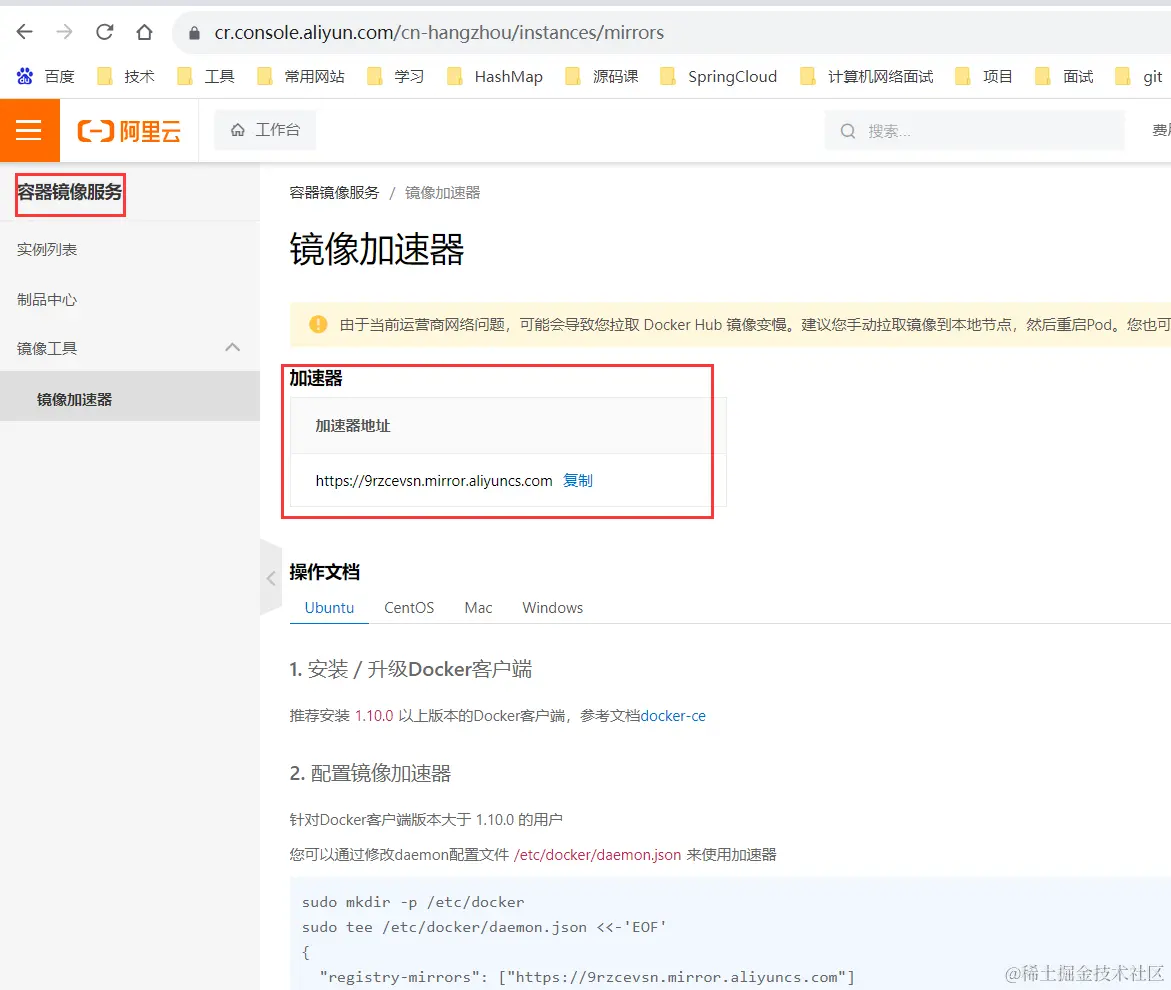Click the sudo mkdir -p /etc/docker code line
The height and width of the screenshot is (990, 1171).
tap(413, 902)
